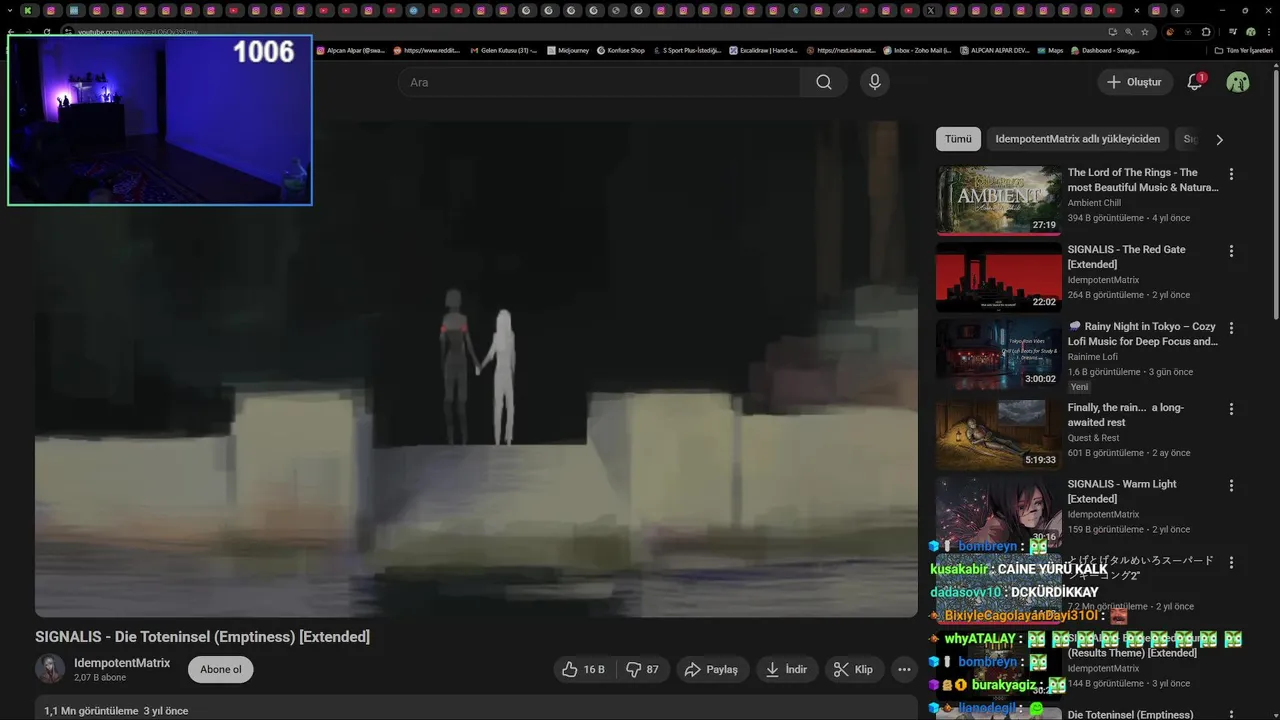Open options for Finally, the rain video
Screen dimensions: 1280x720
coord(1231,409)
